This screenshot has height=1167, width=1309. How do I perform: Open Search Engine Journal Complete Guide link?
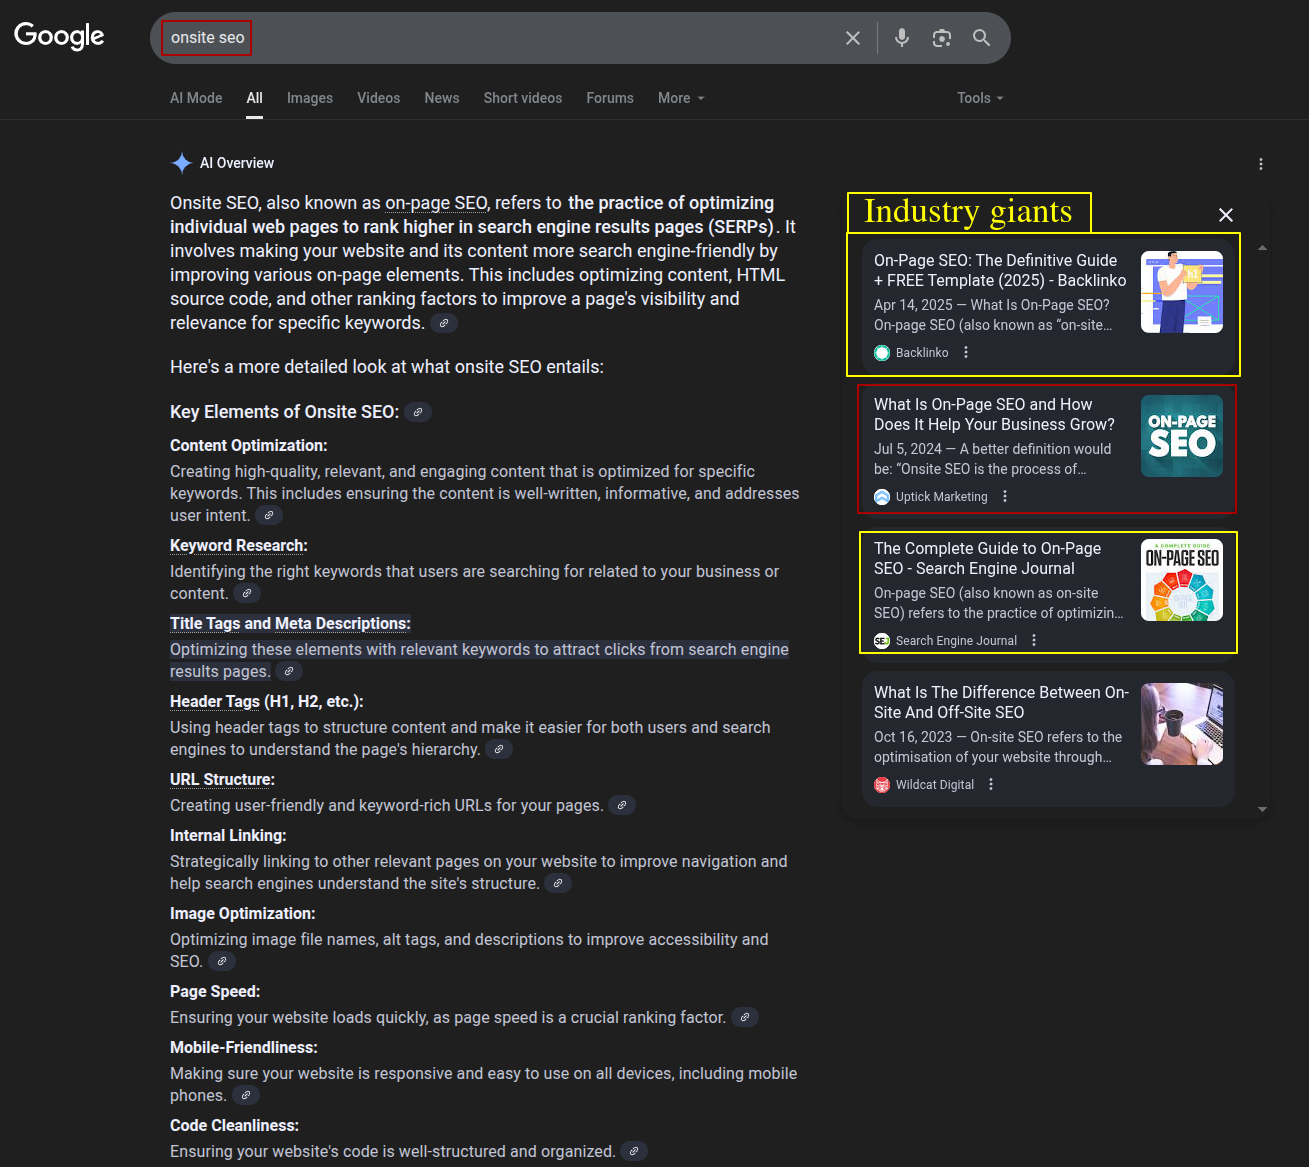[x=987, y=558]
